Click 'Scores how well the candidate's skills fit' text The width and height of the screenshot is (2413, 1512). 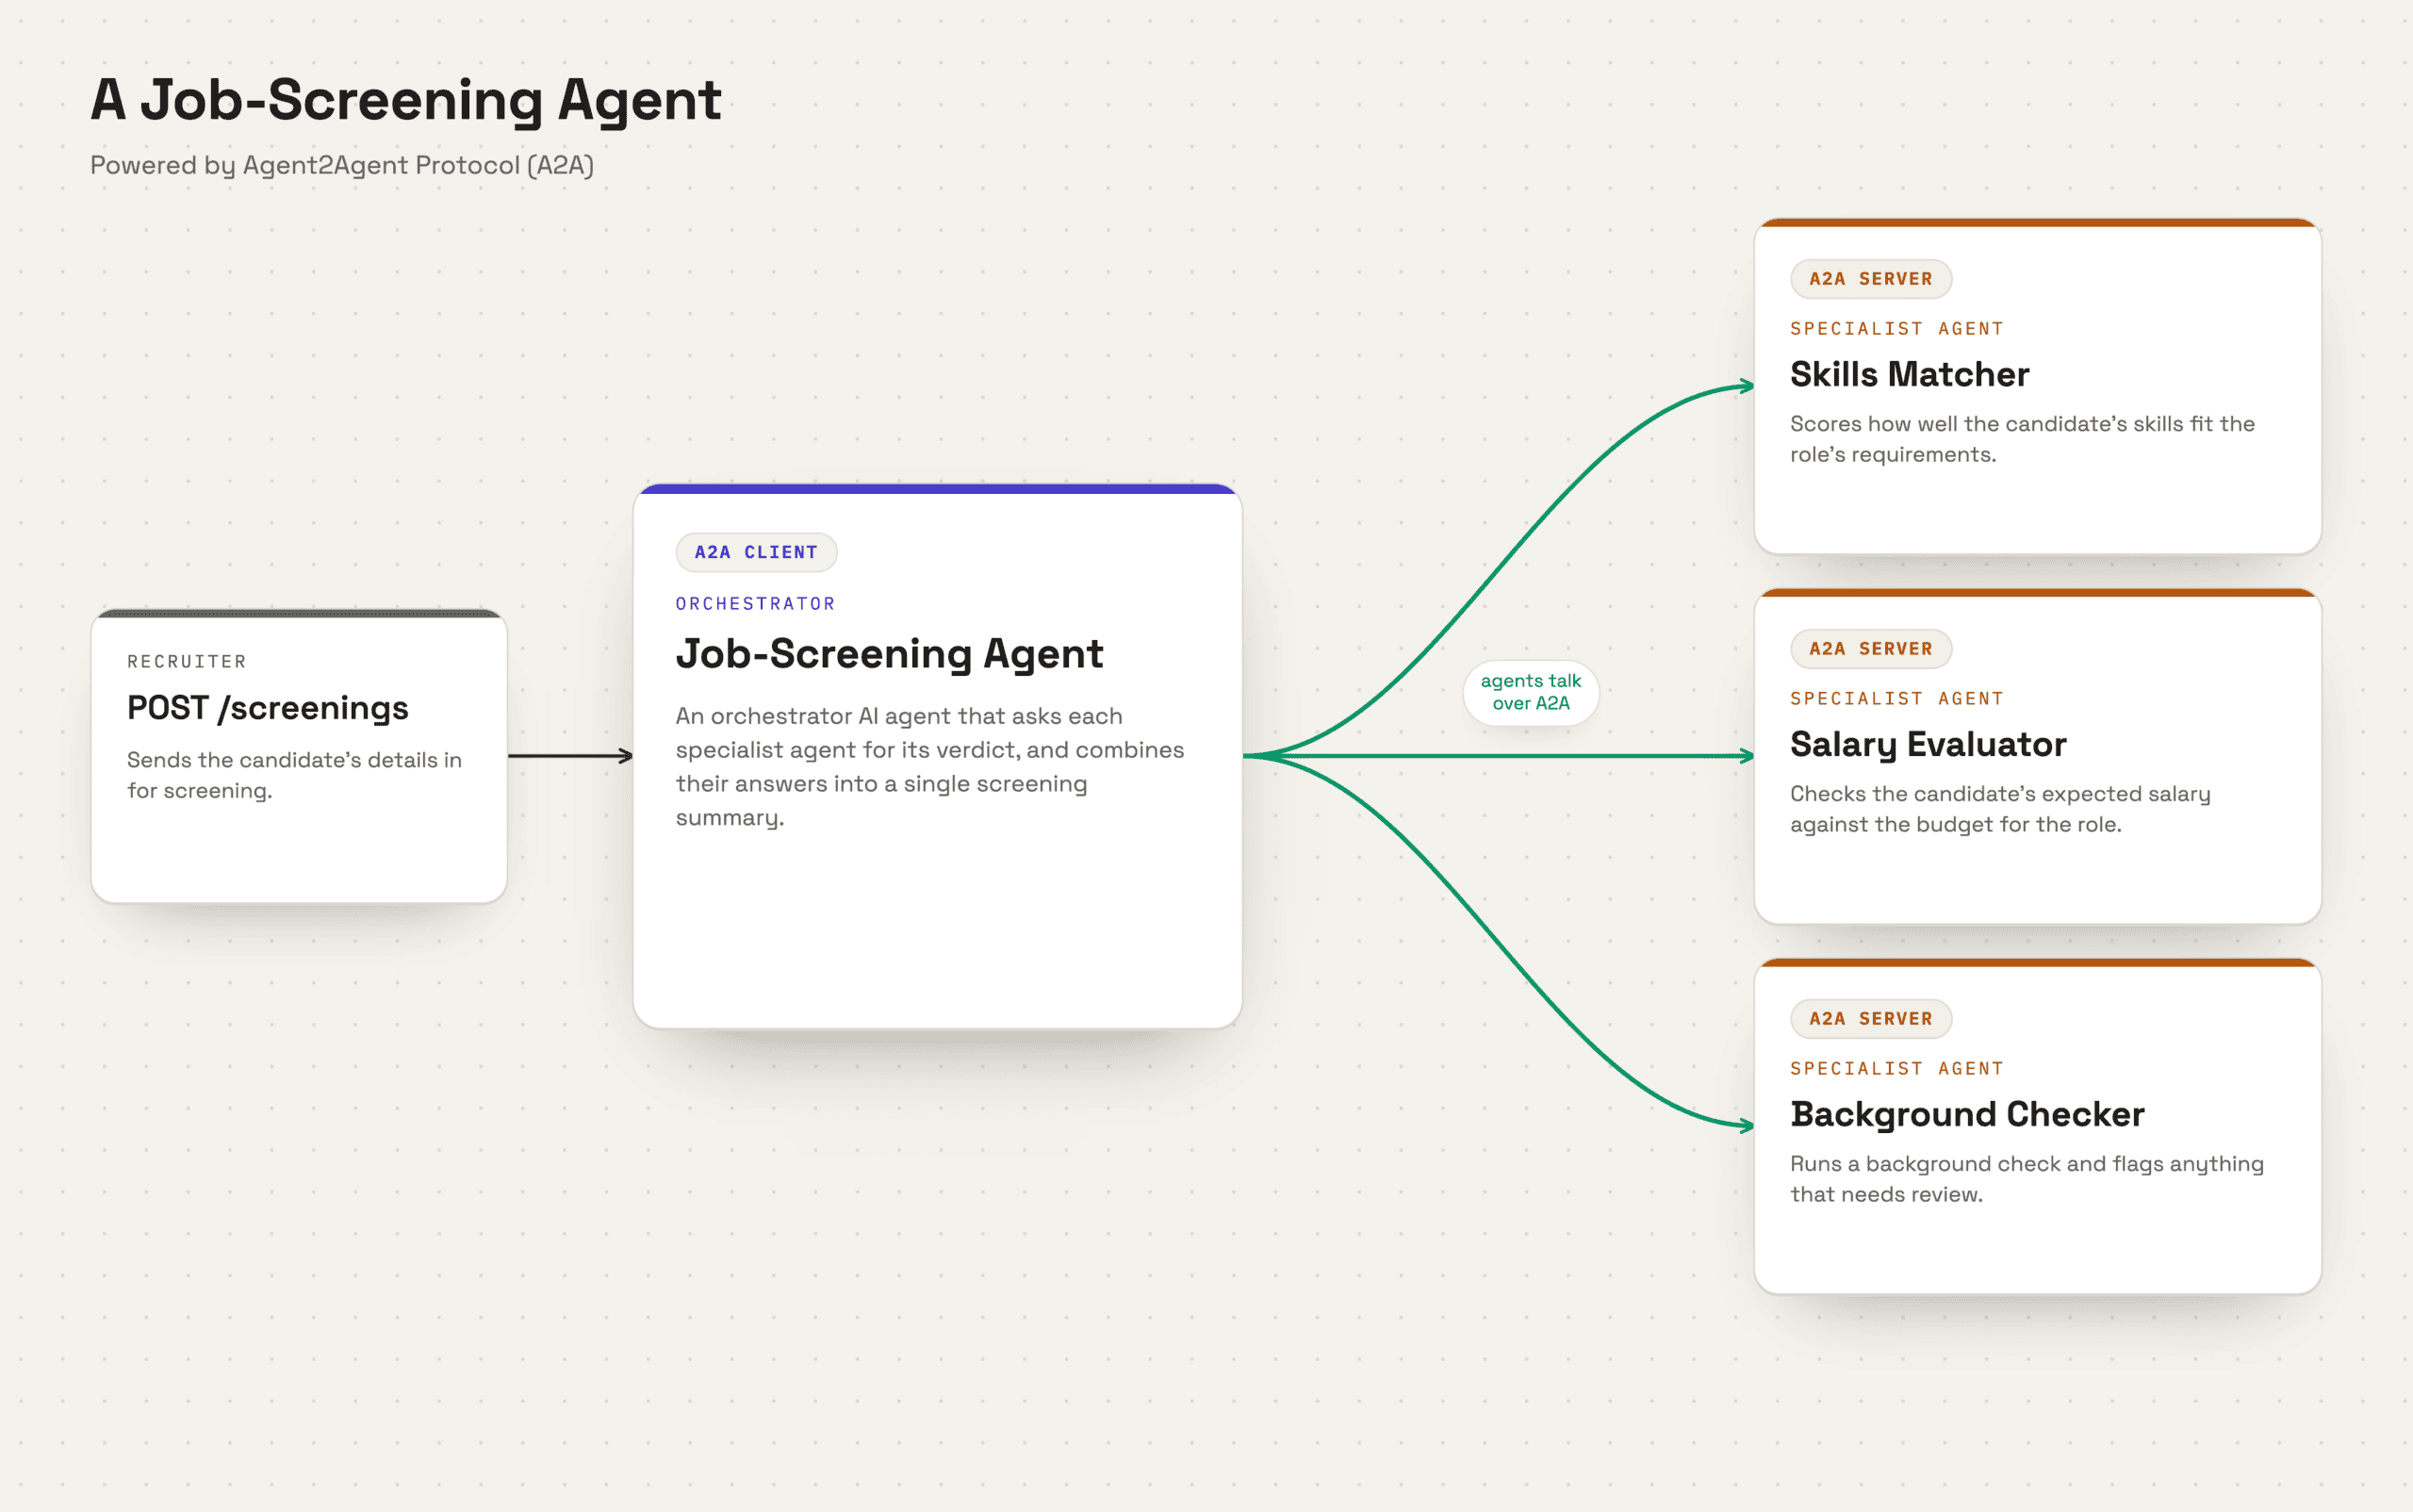2022,439
